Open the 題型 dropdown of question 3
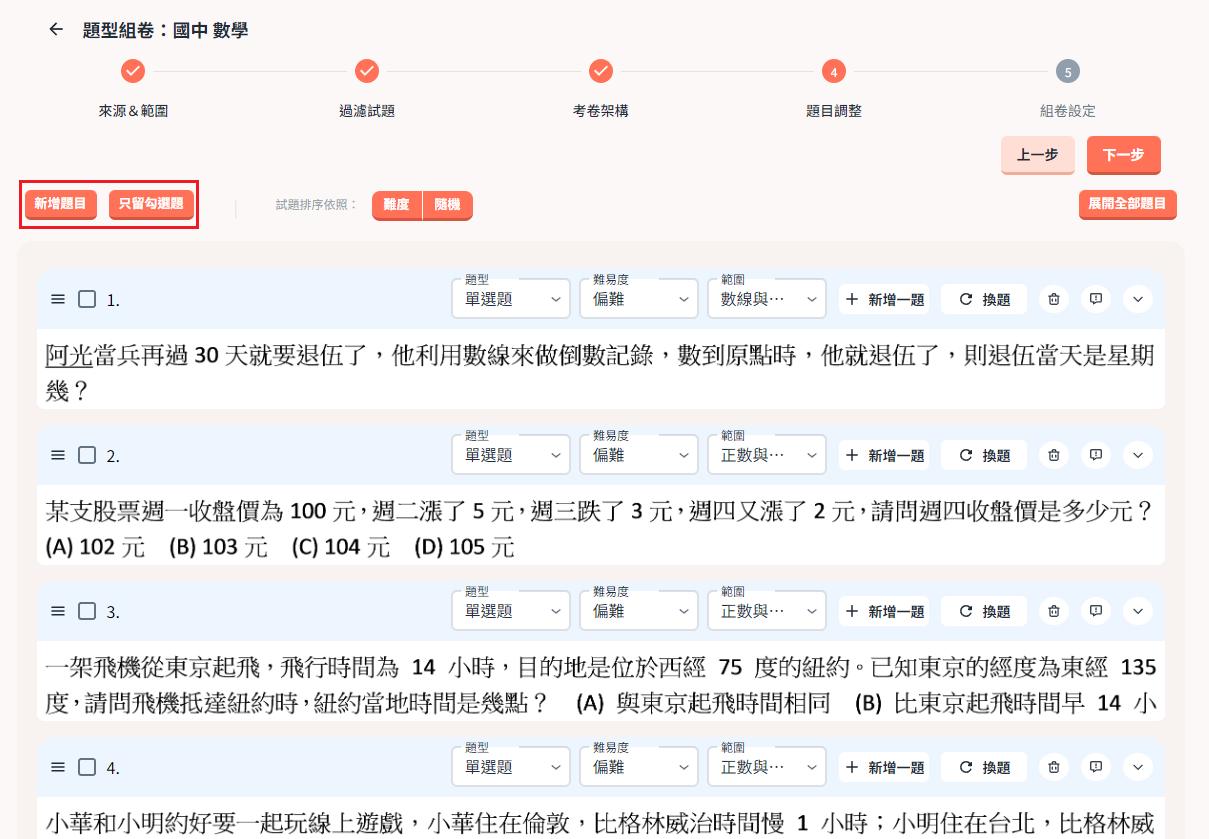Screen dimensions: 1209x839 [x=511, y=611]
